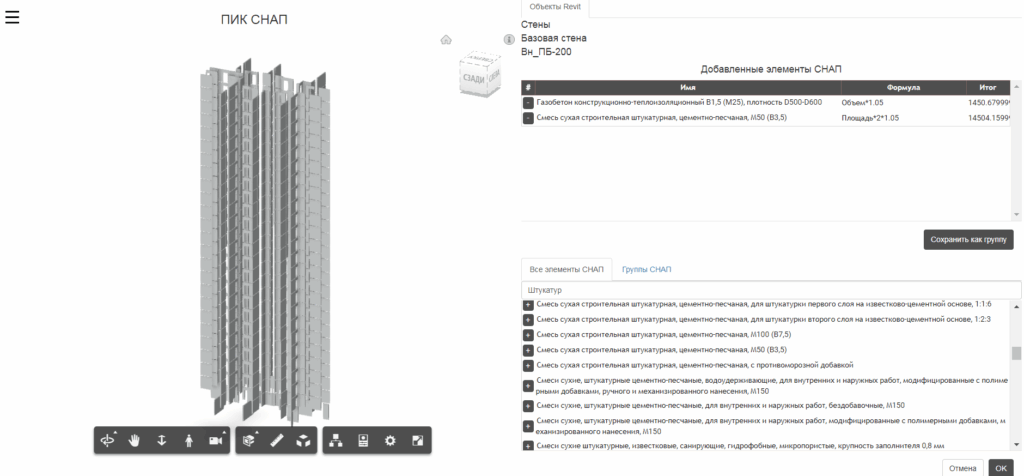Click the Стены category label
Viewport: 1024px width, 476px height.
[536, 25]
